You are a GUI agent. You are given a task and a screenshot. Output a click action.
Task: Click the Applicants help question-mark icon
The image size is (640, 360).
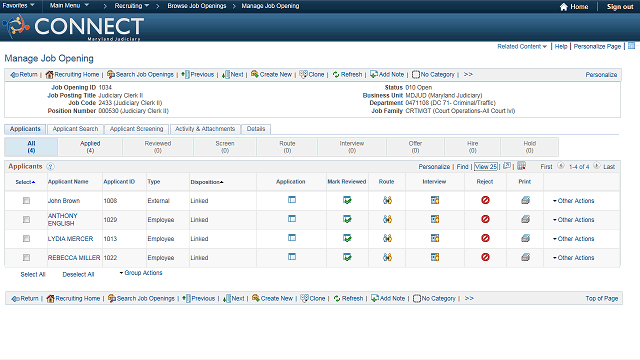[x=50, y=167]
